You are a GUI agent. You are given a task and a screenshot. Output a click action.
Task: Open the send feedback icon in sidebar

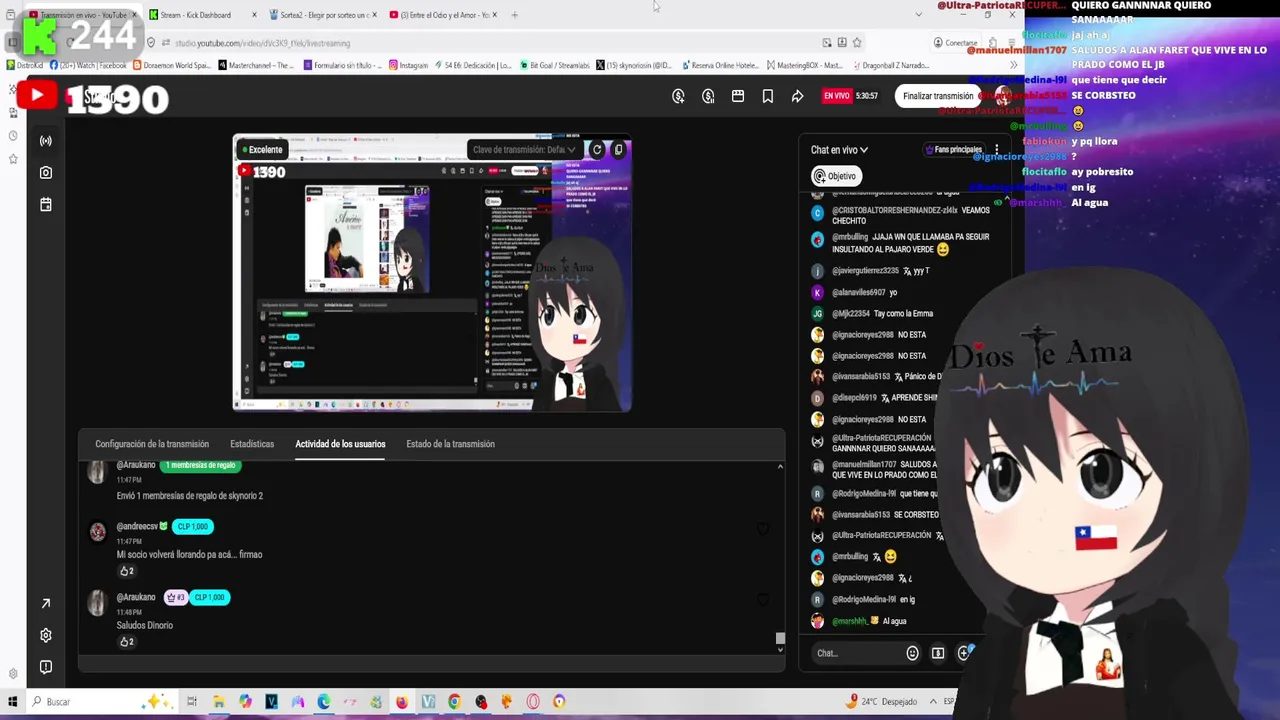click(x=45, y=667)
